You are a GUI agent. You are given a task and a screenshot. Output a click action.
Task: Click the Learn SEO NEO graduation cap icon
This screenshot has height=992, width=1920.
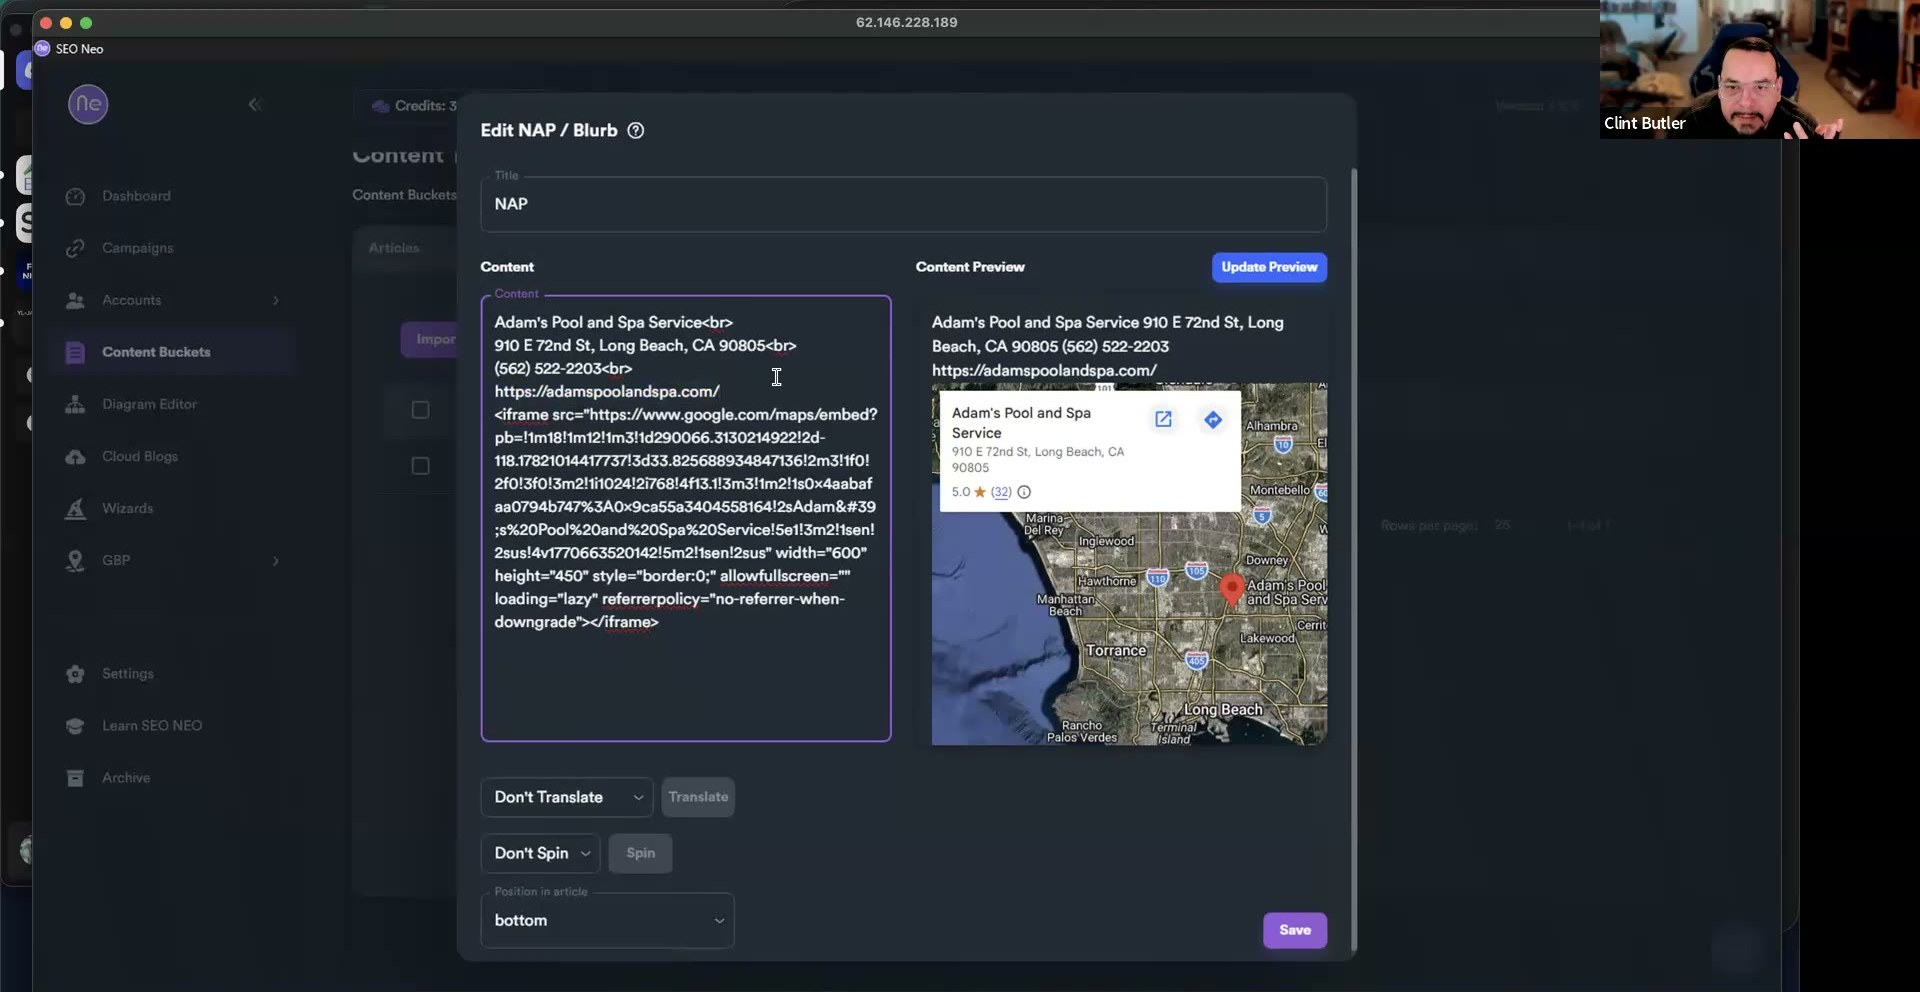point(75,726)
